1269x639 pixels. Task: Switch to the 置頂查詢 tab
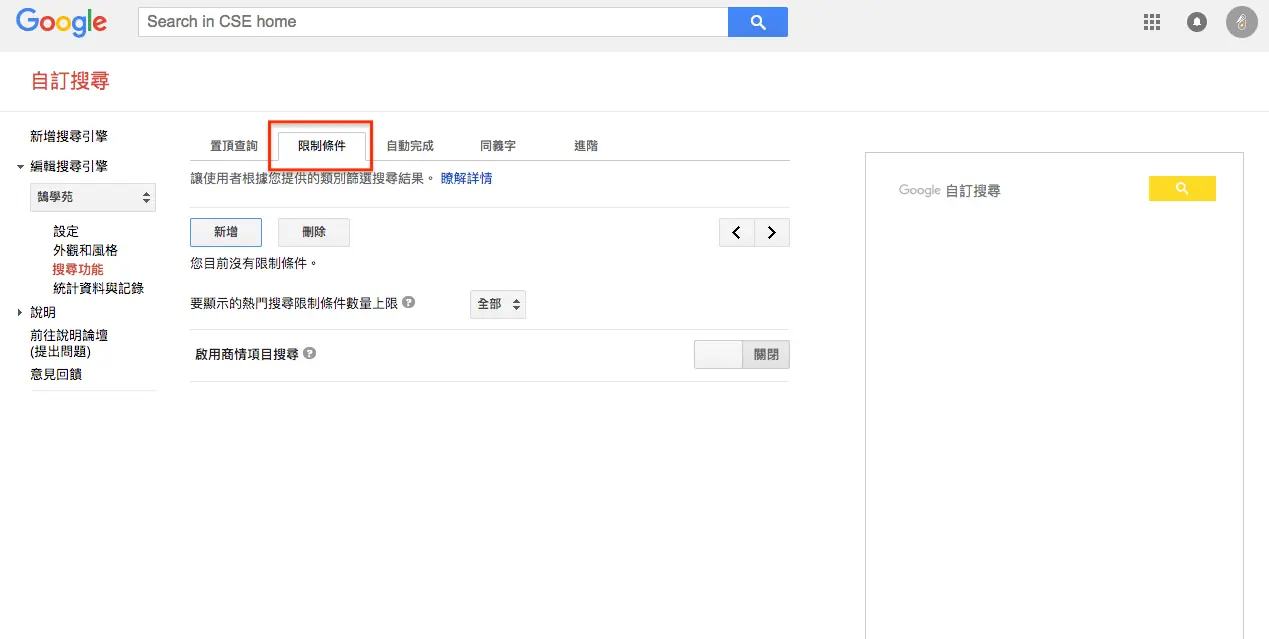pyautogui.click(x=234, y=146)
